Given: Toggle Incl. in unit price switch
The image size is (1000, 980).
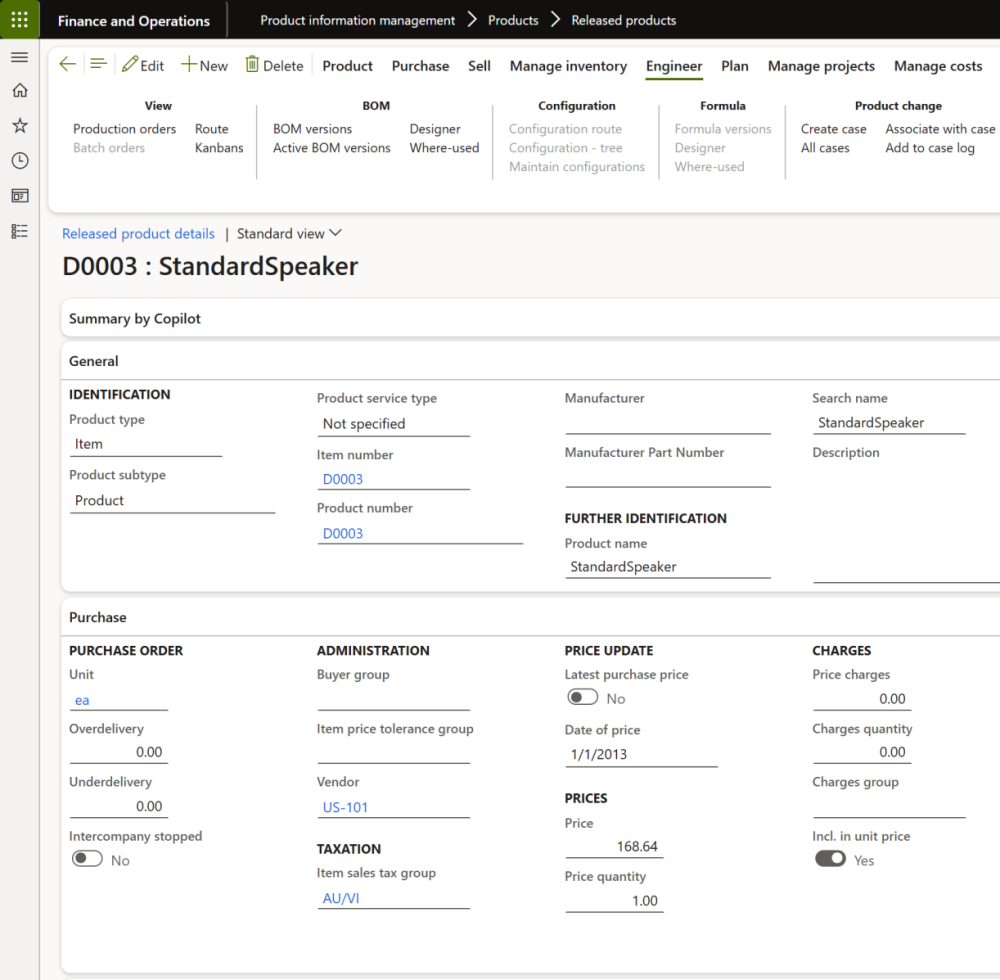Looking at the screenshot, I should point(830,859).
